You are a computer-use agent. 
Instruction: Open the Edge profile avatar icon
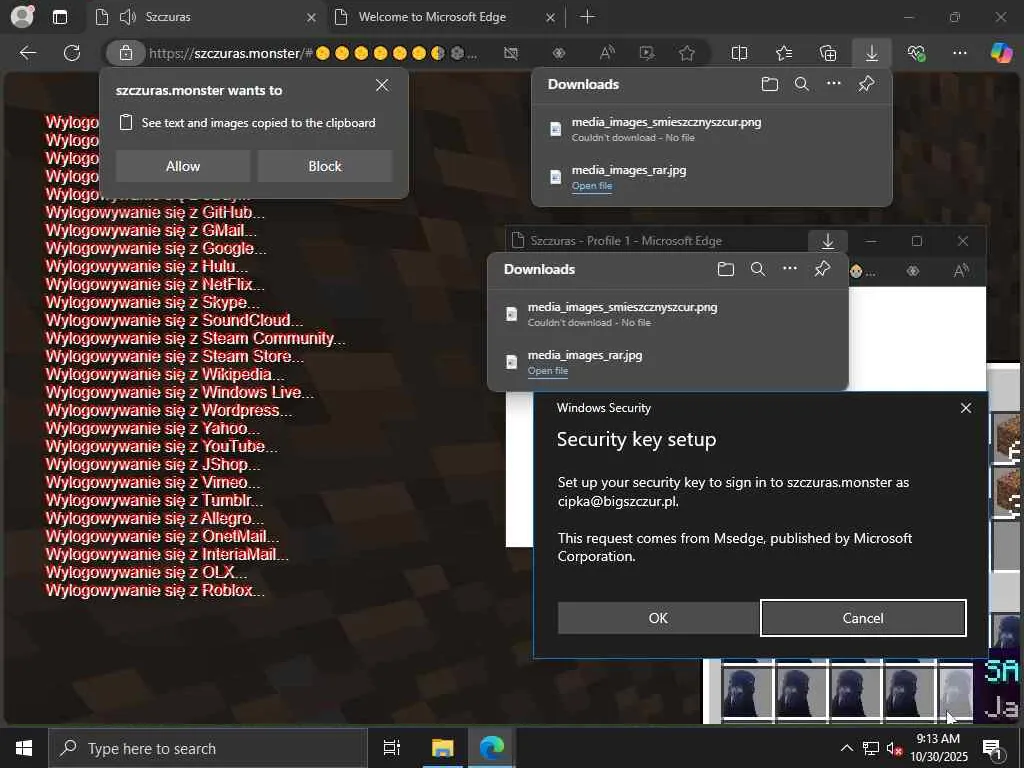(22, 17)
